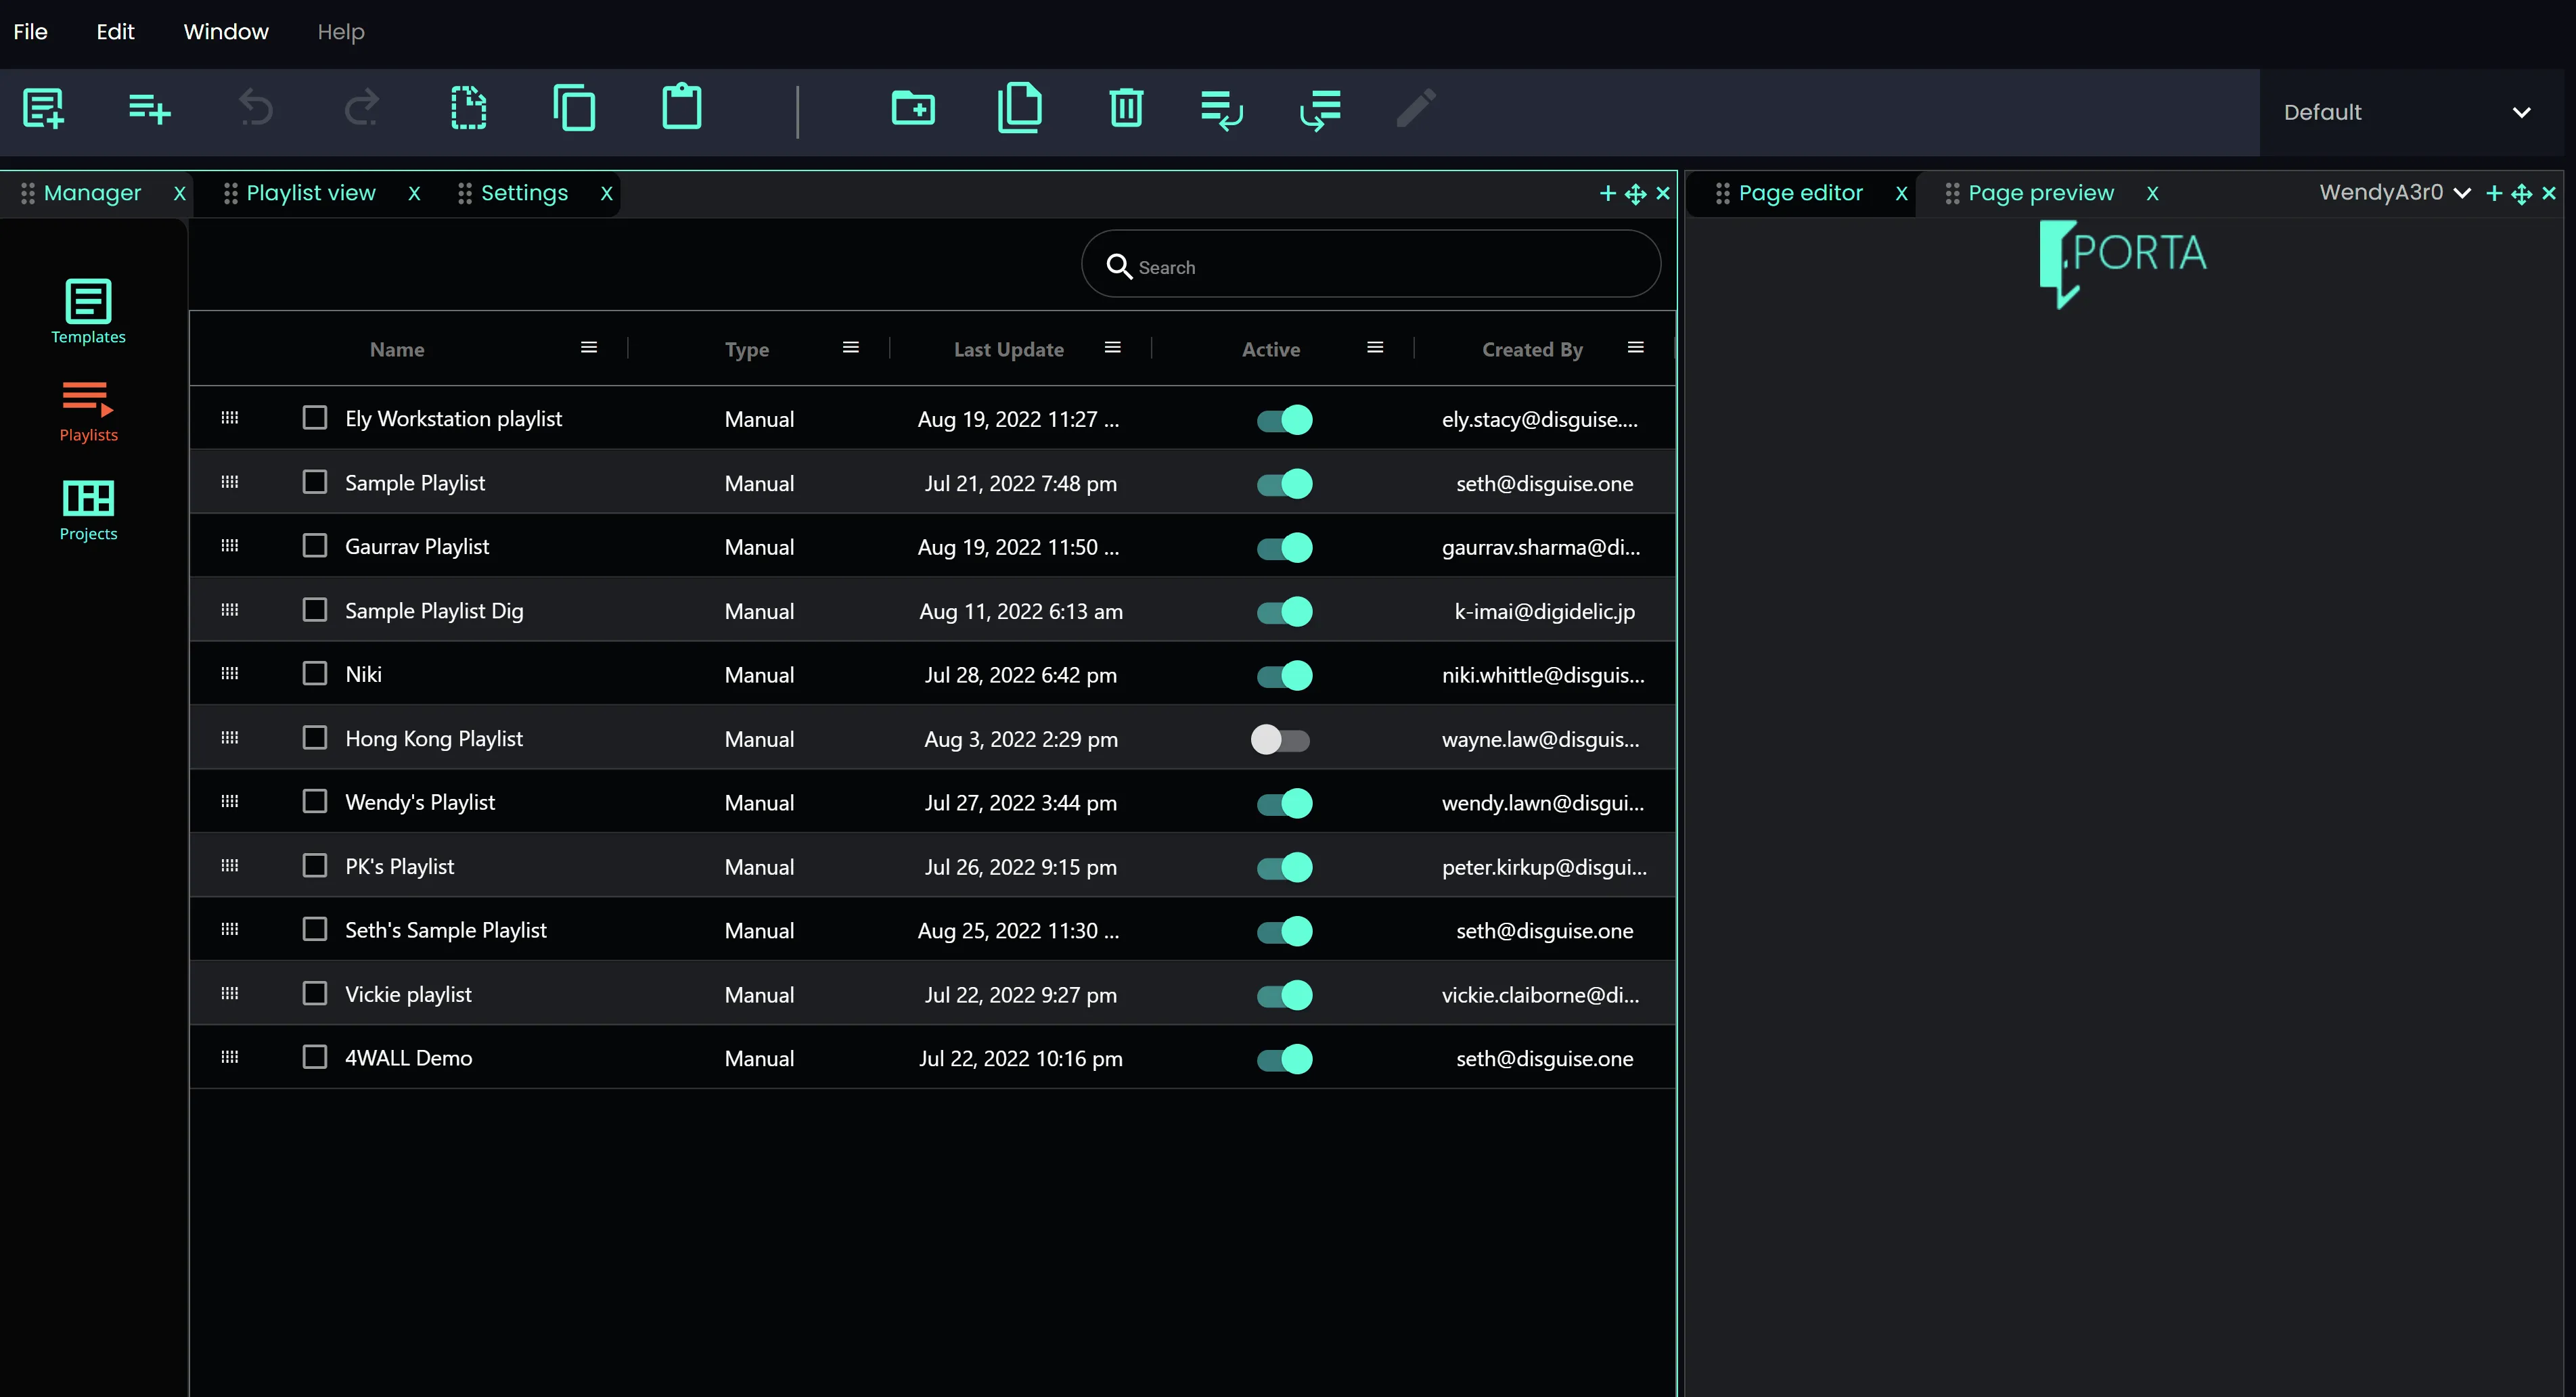Viewport: 2576px width, 1397px height.
Task: Open the WendyA3r0 dropdown selector
Action: pos(2394,193)
